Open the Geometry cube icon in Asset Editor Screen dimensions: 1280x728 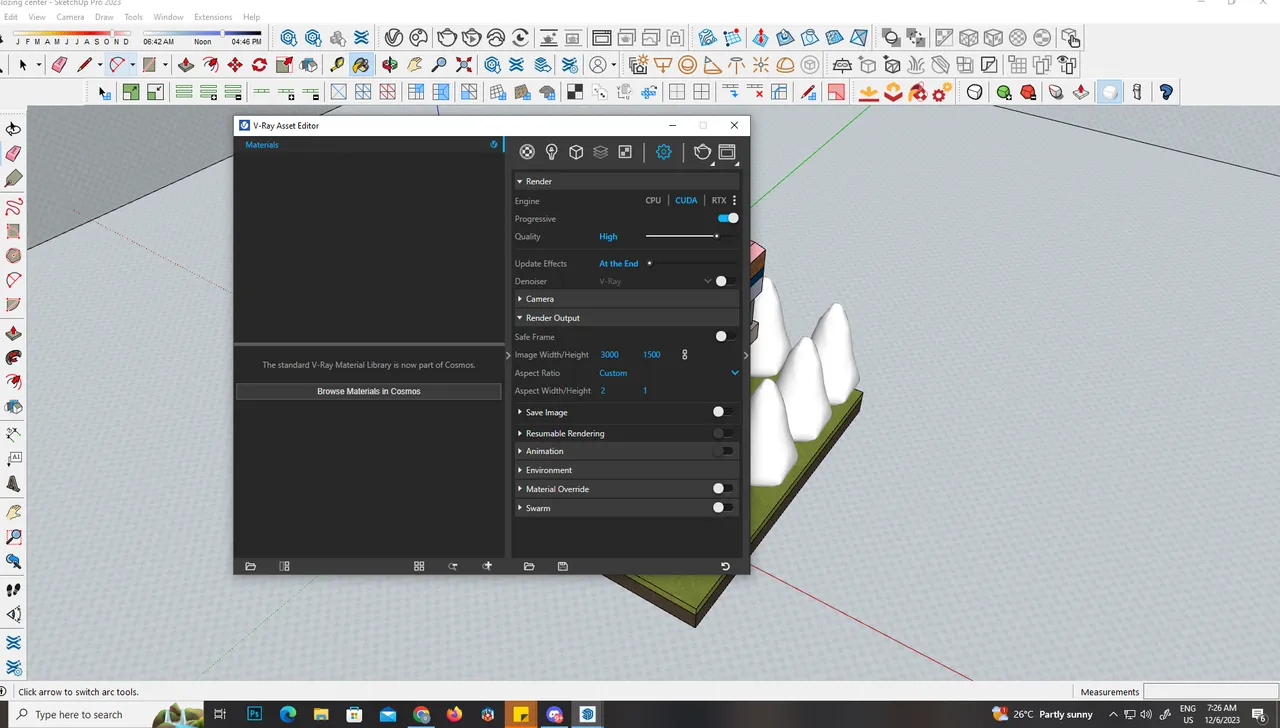tap(576, 152)
